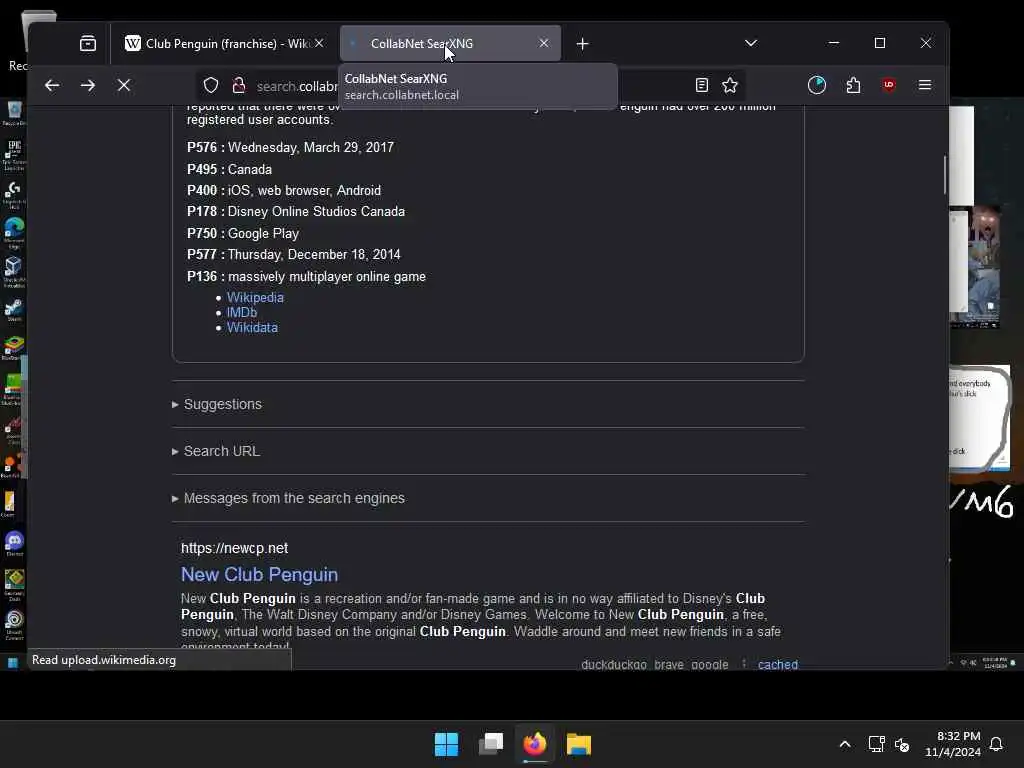Select the CollabNet SearXNG tab
1024x768 pixels.
click(450, 43)
